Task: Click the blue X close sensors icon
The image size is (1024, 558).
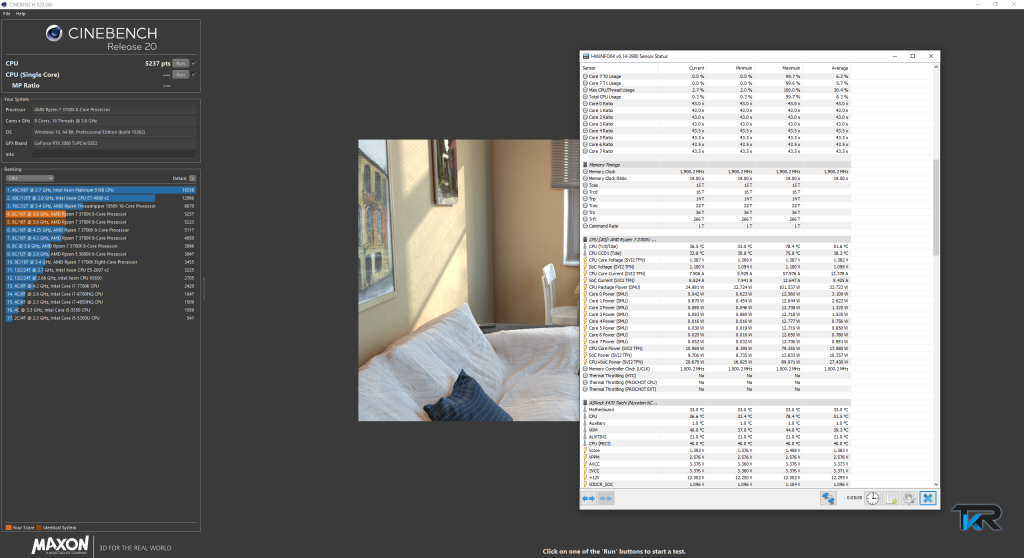Action: point(928,499)
